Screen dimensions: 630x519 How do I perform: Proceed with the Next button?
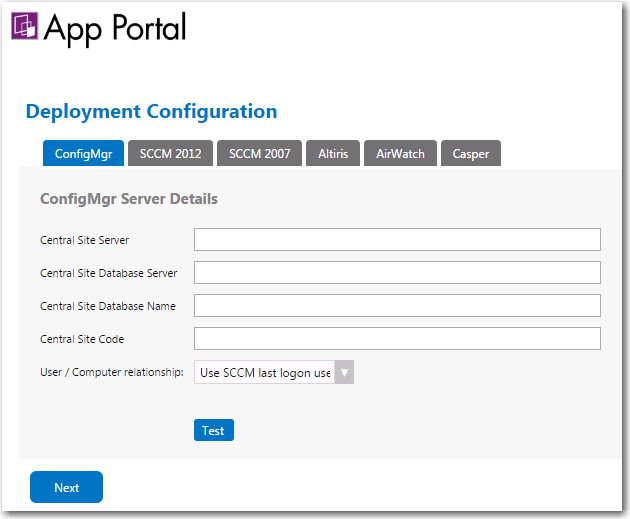66,487
